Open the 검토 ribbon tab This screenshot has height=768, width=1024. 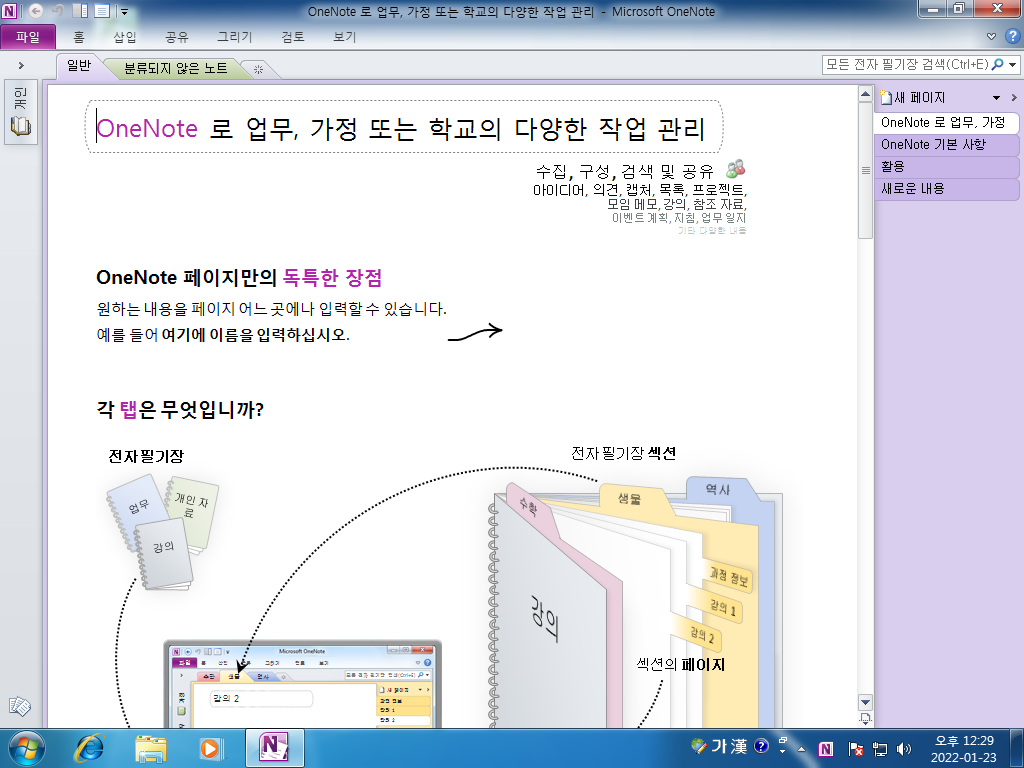(293, 37)
